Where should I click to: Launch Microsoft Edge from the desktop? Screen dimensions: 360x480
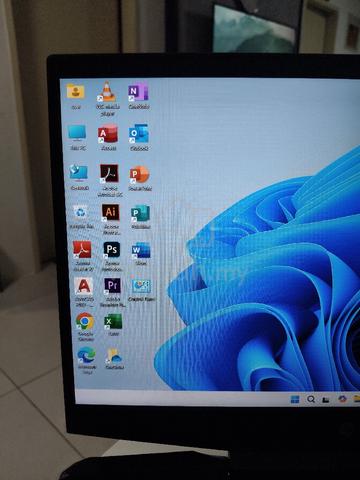click(86, 356)
